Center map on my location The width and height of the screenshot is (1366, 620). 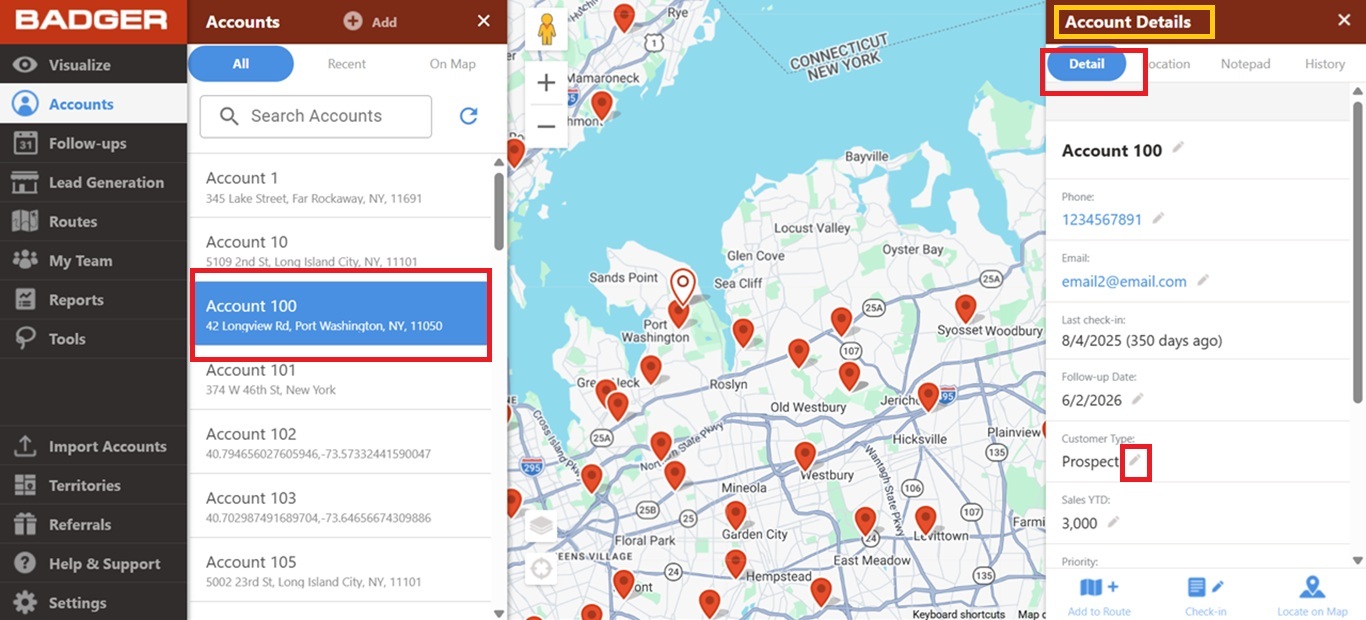[x=541, y=569]
